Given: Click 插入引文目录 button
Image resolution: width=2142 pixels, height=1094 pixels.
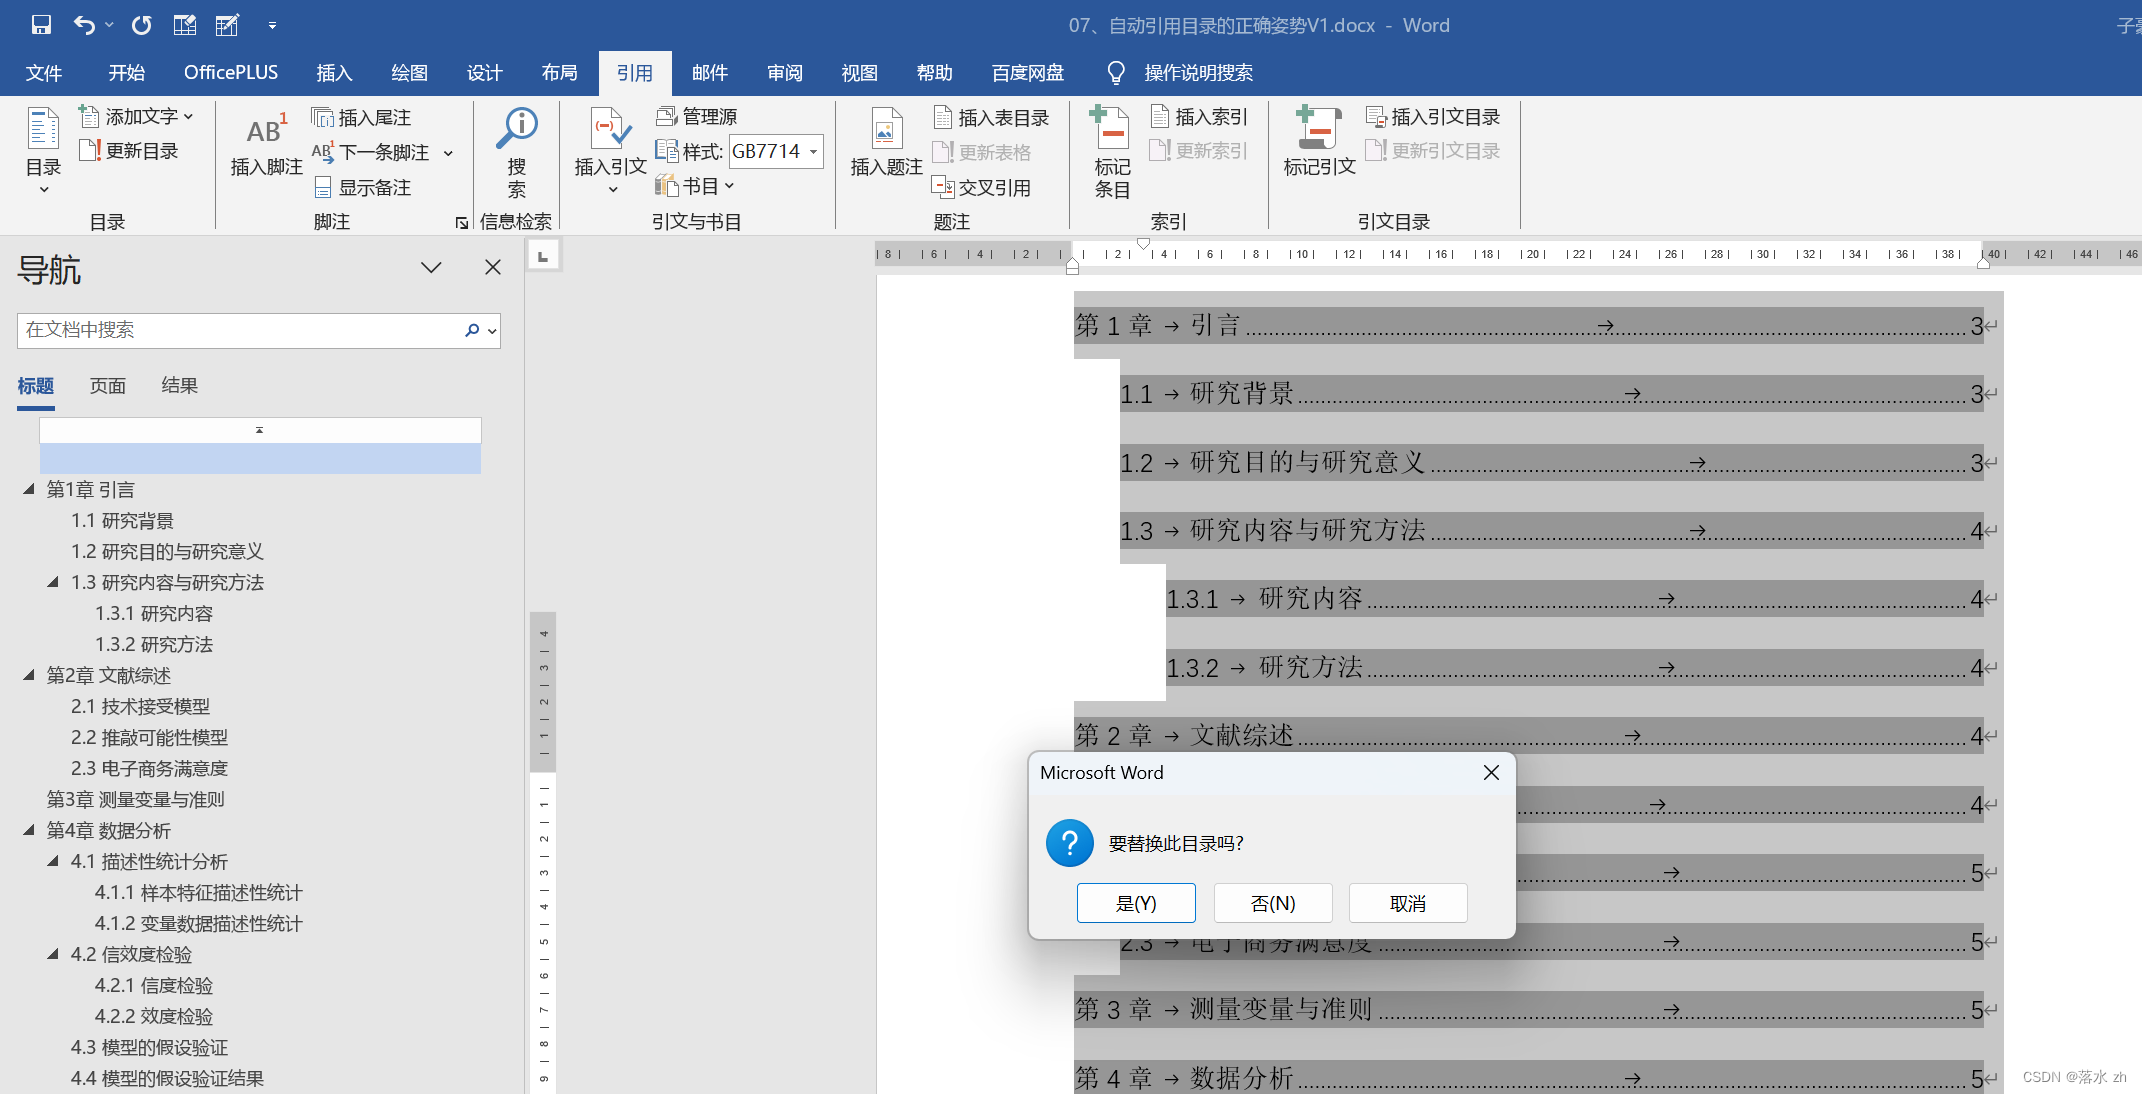Looking at the screenshot, I should 1433,117.
